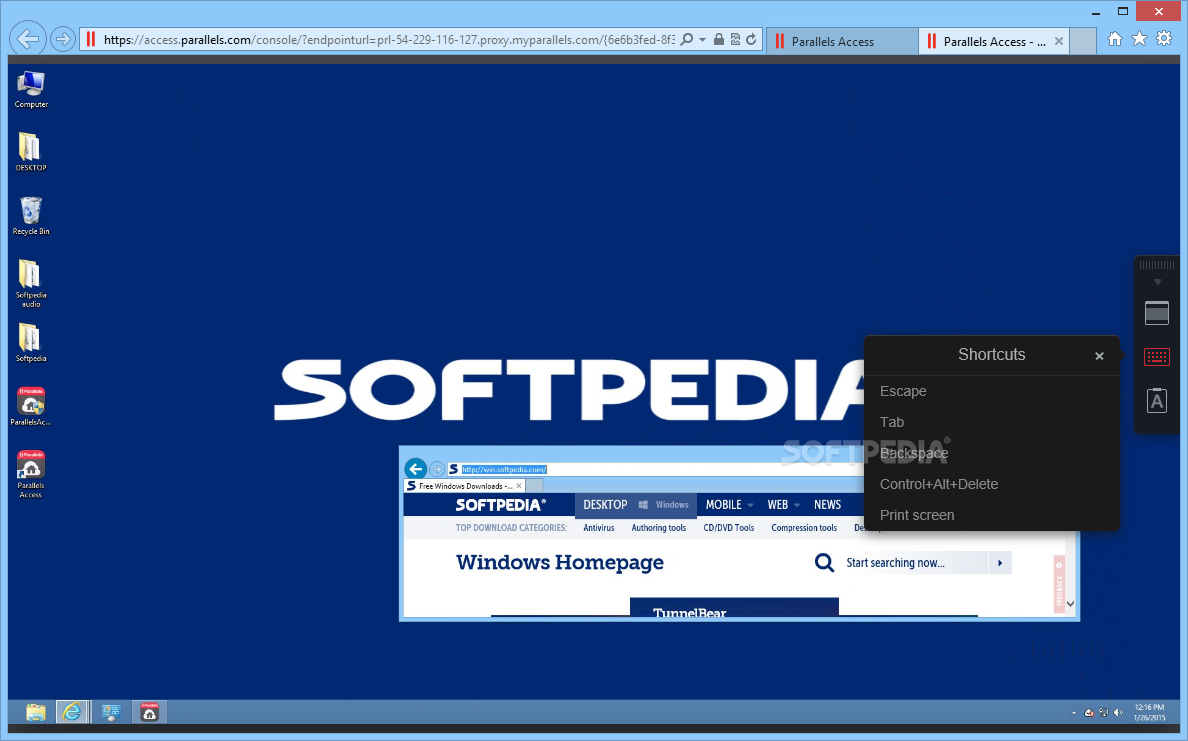The image size is (1188, 741).
Task: Open the volume speaker tray icon
Action: [x=1118, y=713]
